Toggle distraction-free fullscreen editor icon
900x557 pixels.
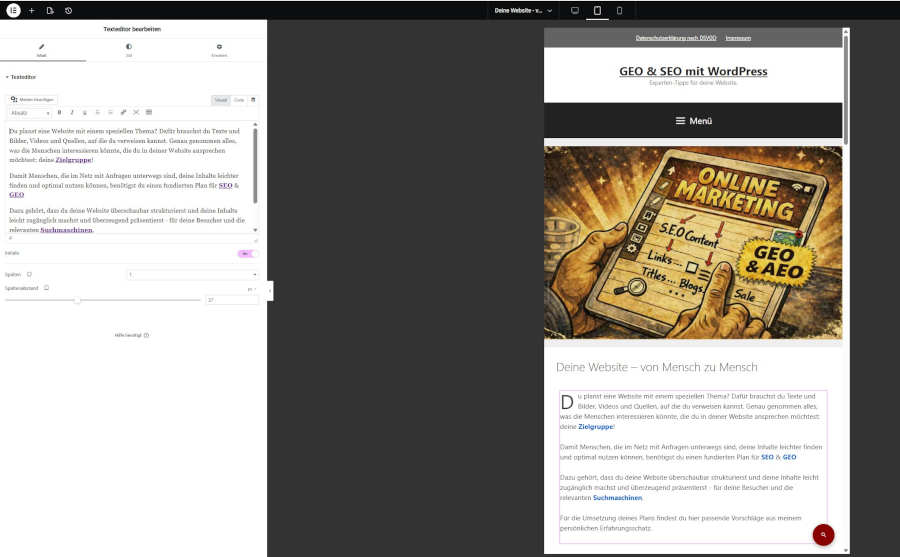[136, 113]
